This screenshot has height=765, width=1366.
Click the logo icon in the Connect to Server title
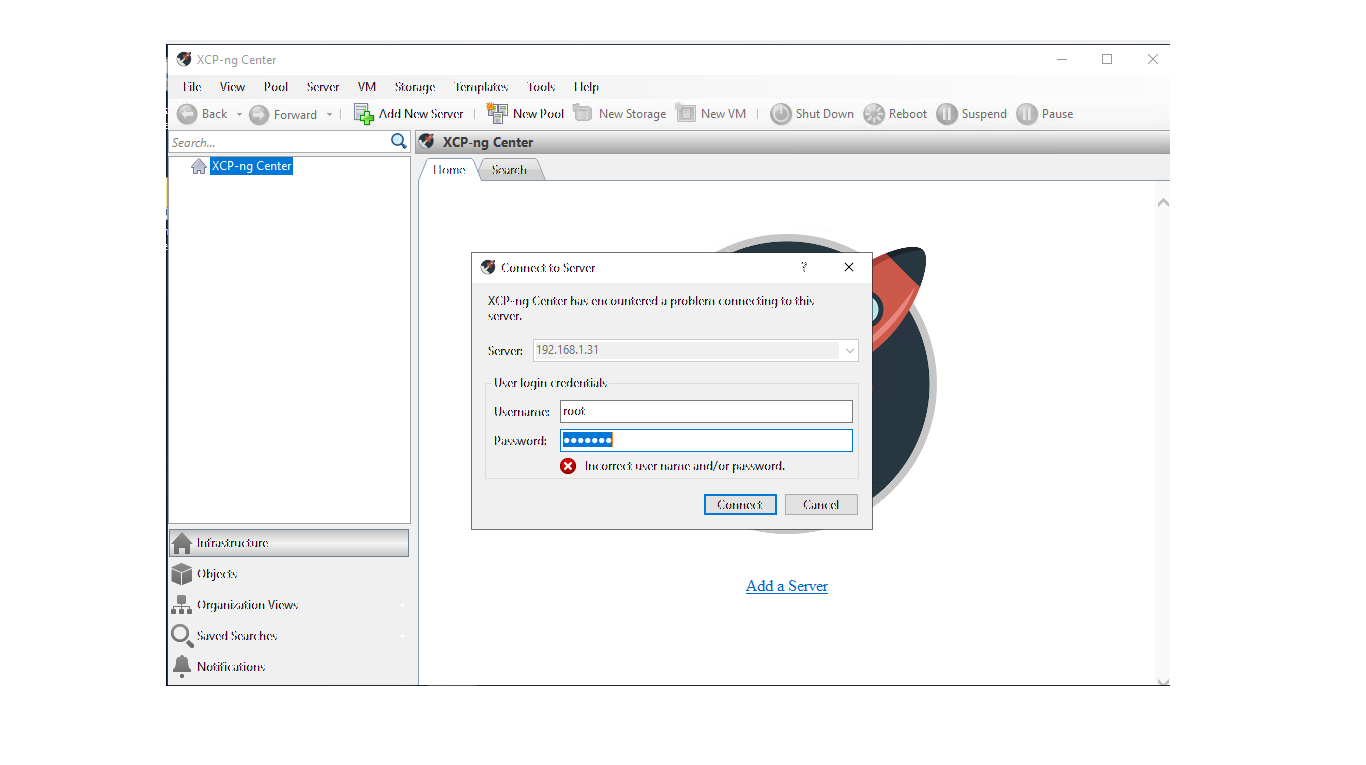click(x=488, y=267)
